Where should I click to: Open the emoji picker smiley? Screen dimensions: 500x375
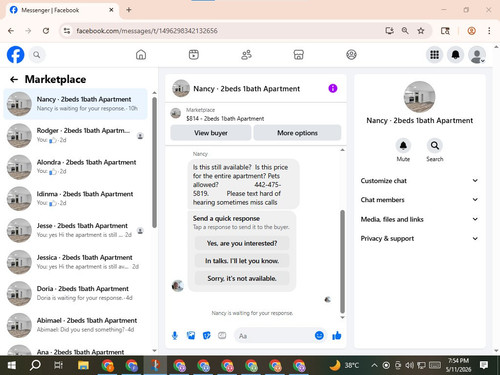[319, 336]
